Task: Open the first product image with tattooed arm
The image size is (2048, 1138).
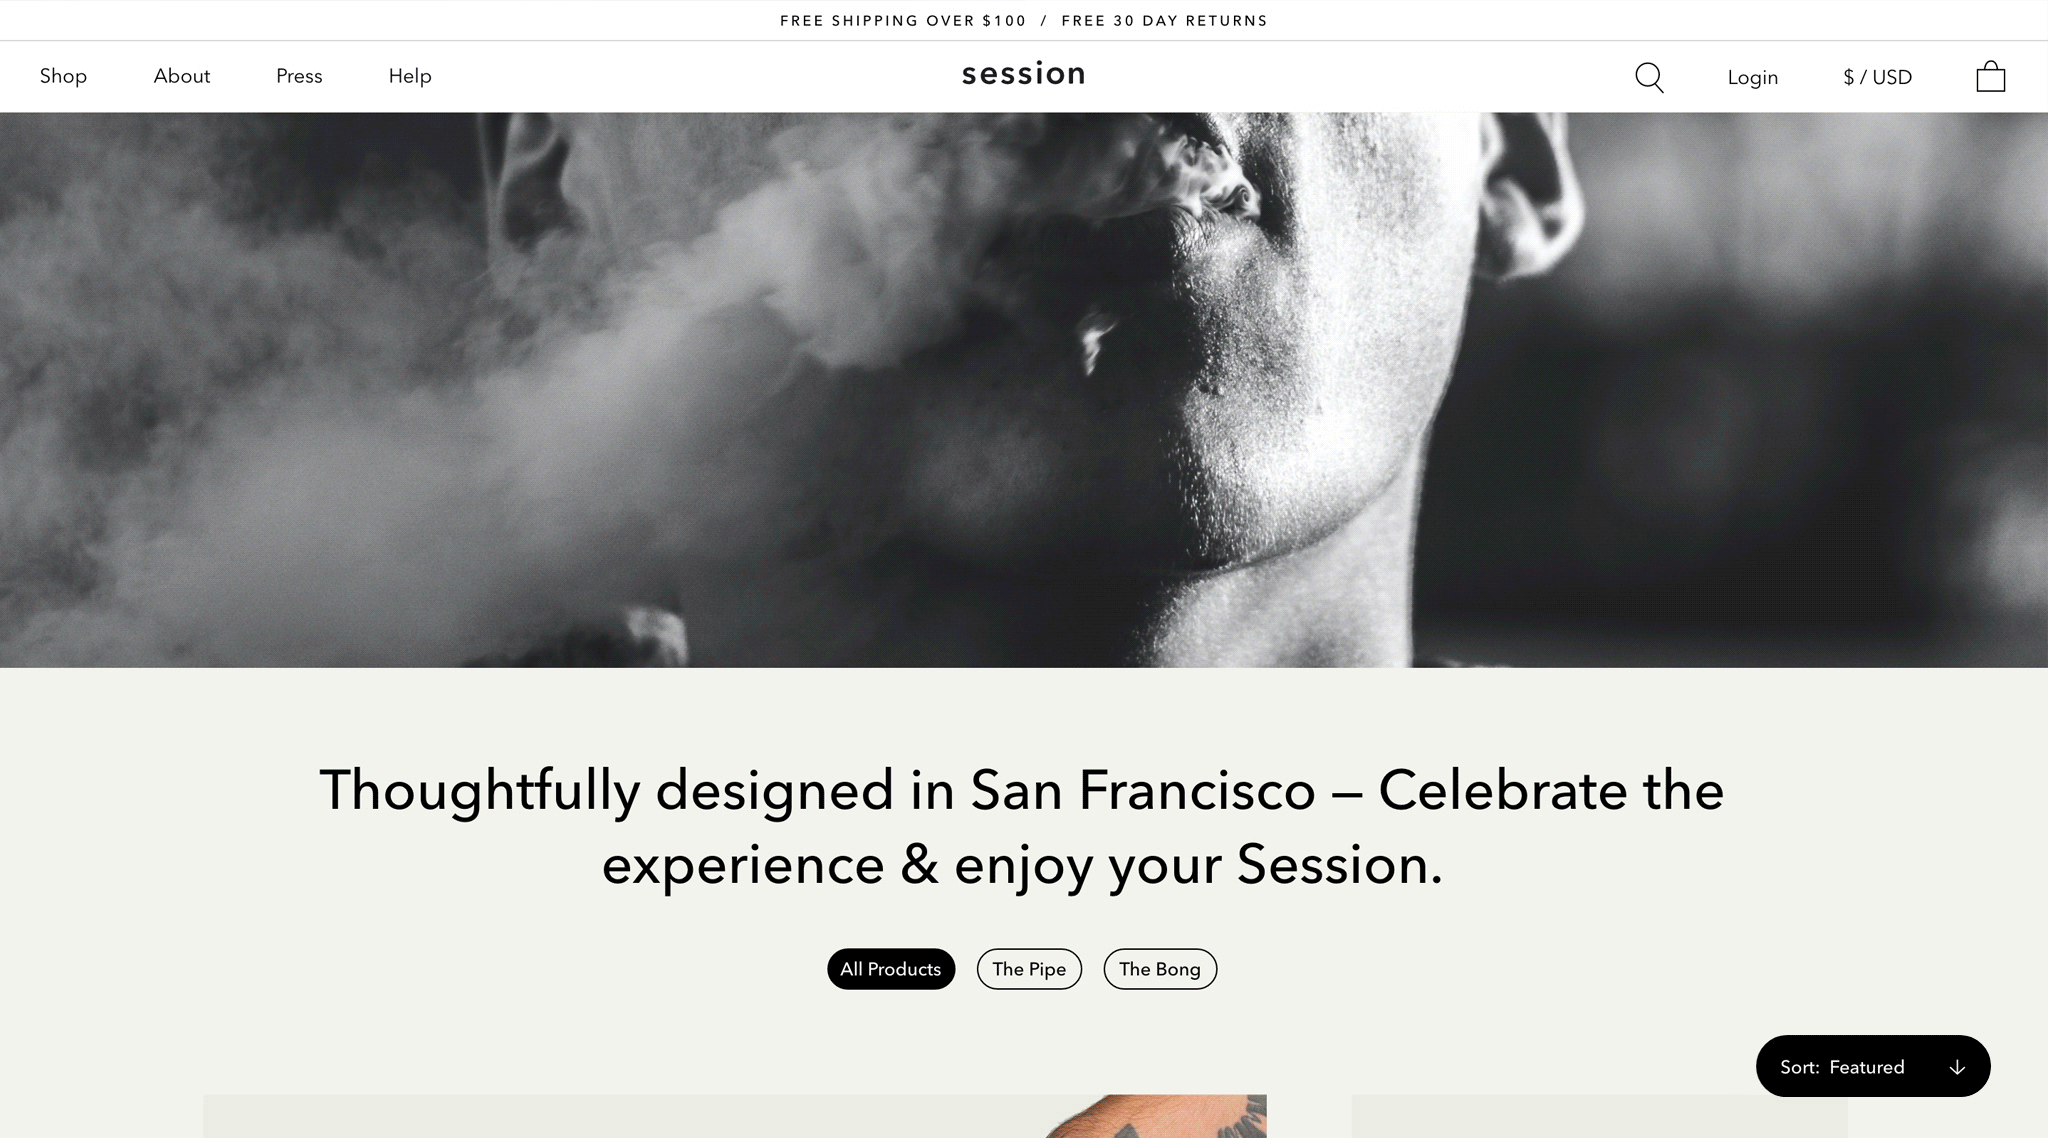Action: 735,1116
